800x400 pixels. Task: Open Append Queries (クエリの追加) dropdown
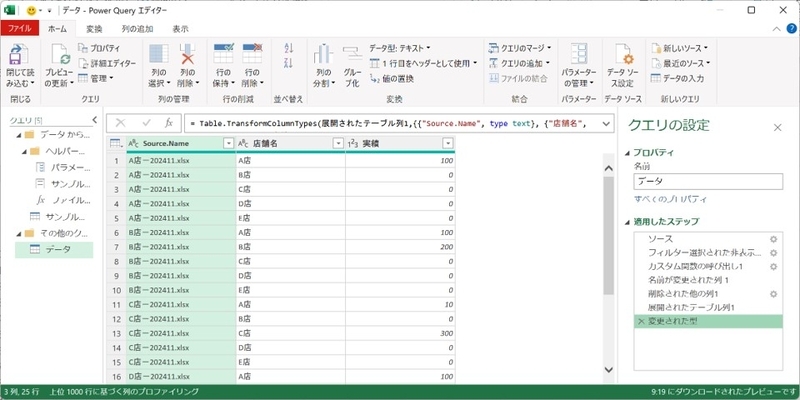coord(519,63)
